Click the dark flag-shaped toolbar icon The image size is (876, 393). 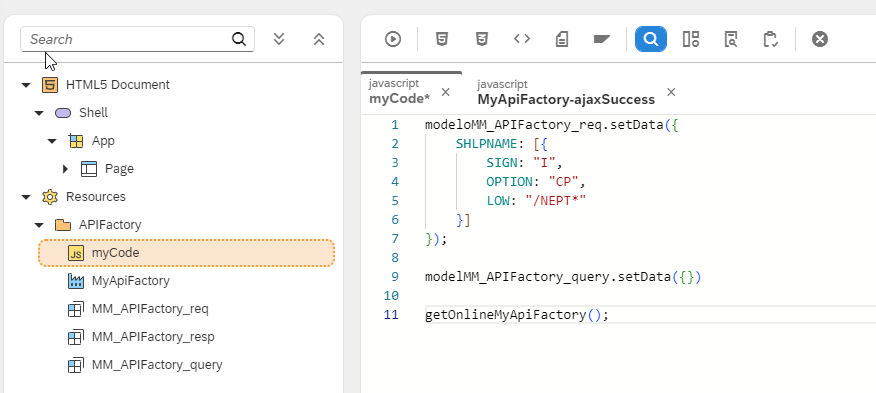(x=602, y=39)
